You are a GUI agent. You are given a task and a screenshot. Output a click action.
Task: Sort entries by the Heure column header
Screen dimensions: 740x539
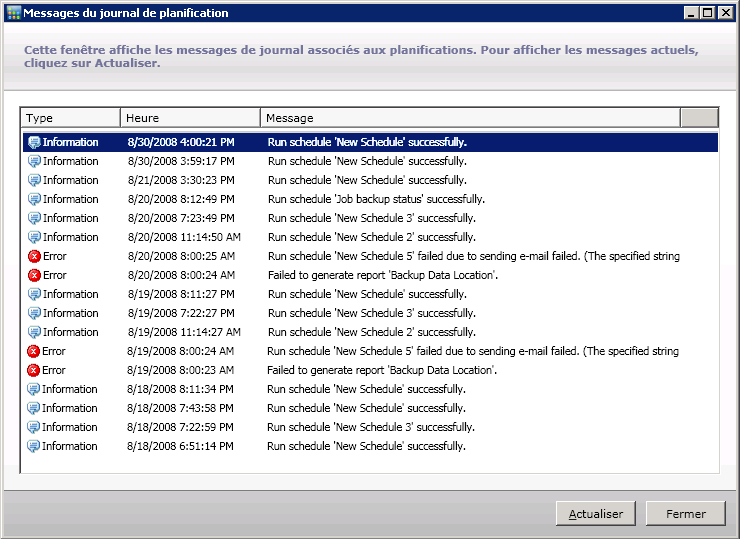pyautogui.click(x=190, y=118)
